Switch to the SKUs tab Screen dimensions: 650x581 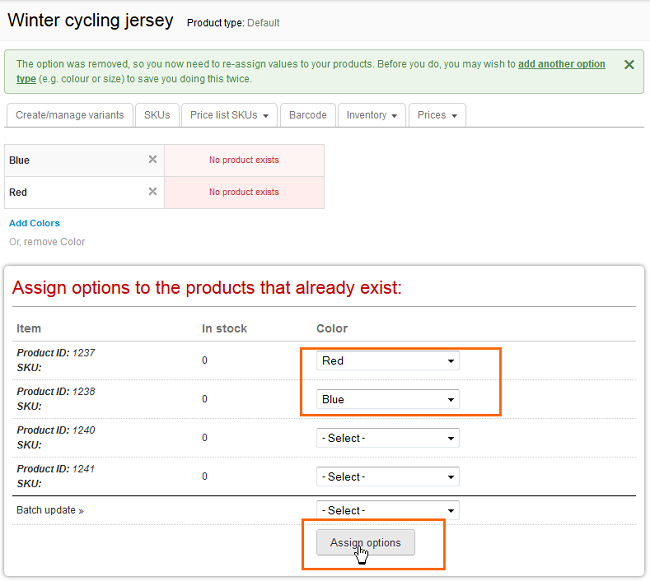157,115
